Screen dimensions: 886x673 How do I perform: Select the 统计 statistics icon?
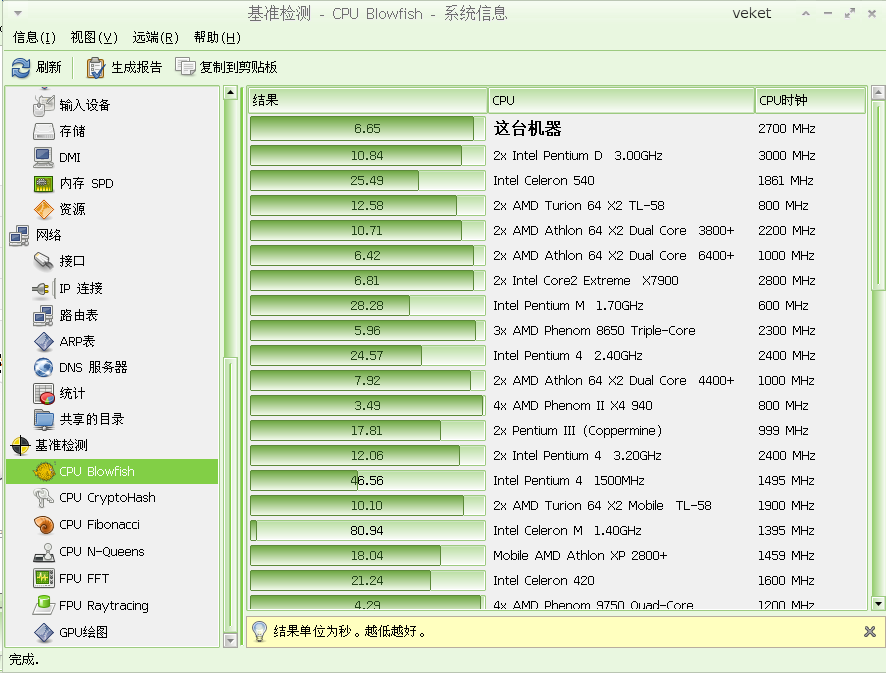coord(44,393)
